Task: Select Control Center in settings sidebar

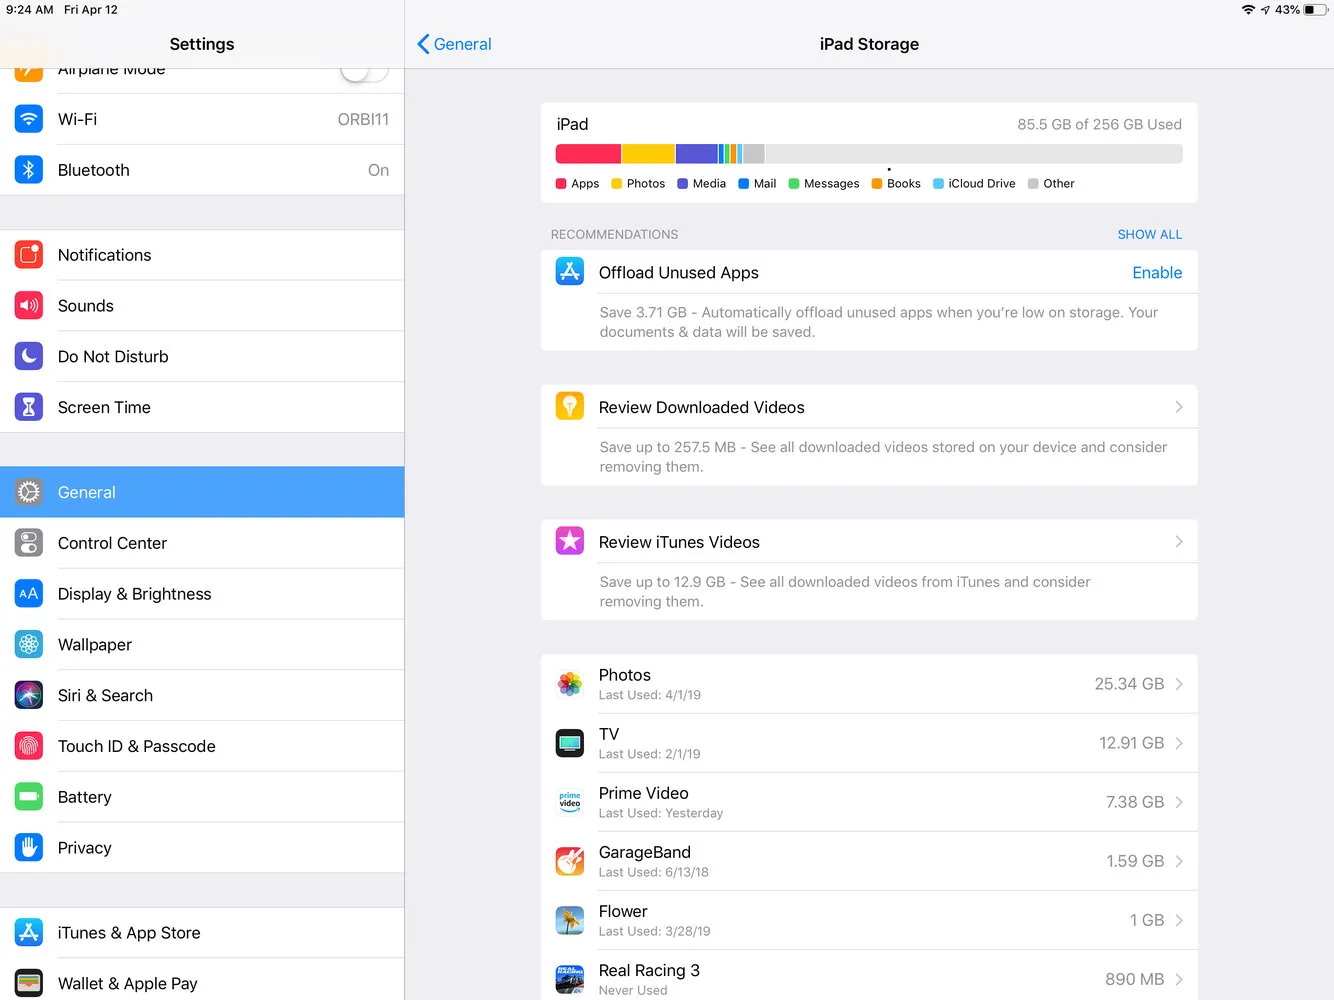Action: point(112,543)
